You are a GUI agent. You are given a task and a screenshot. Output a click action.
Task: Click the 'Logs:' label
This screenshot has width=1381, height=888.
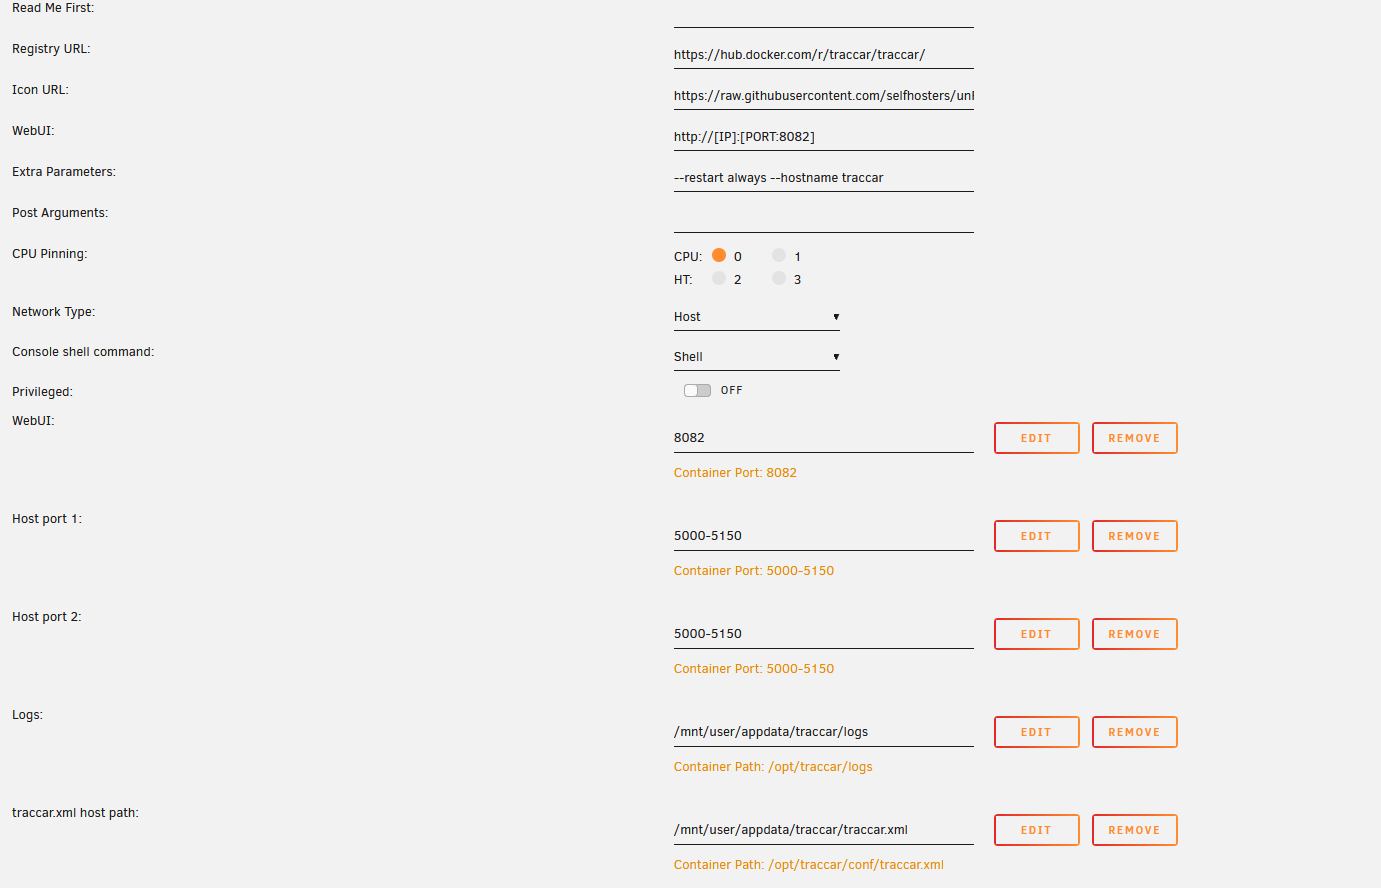[x=27, y=715]
